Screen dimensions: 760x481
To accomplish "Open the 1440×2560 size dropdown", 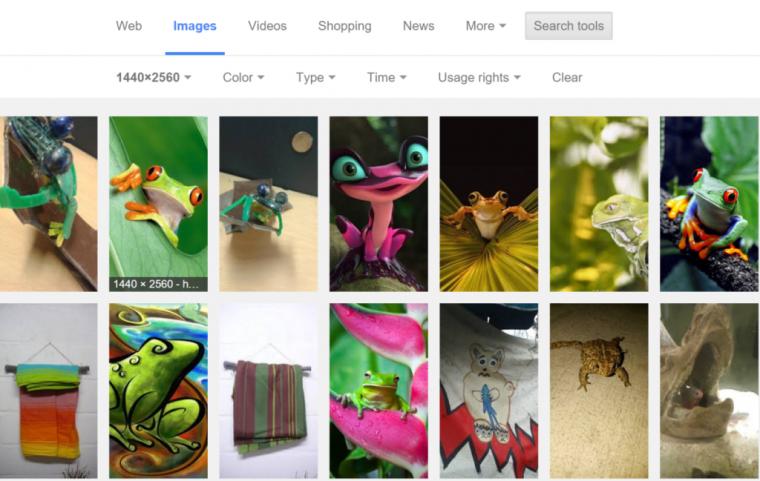I will click(153, 78).
